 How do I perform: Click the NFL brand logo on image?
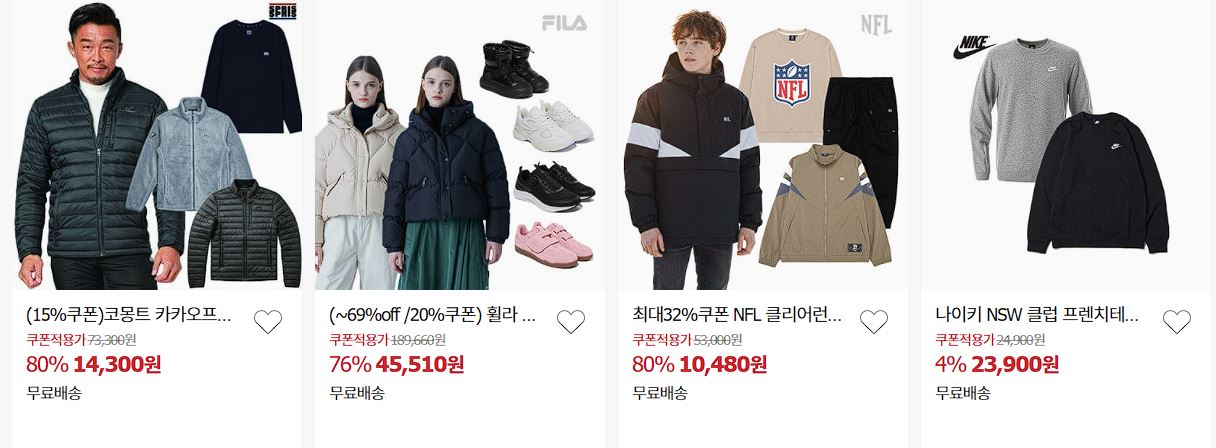(x=875, y=24)
